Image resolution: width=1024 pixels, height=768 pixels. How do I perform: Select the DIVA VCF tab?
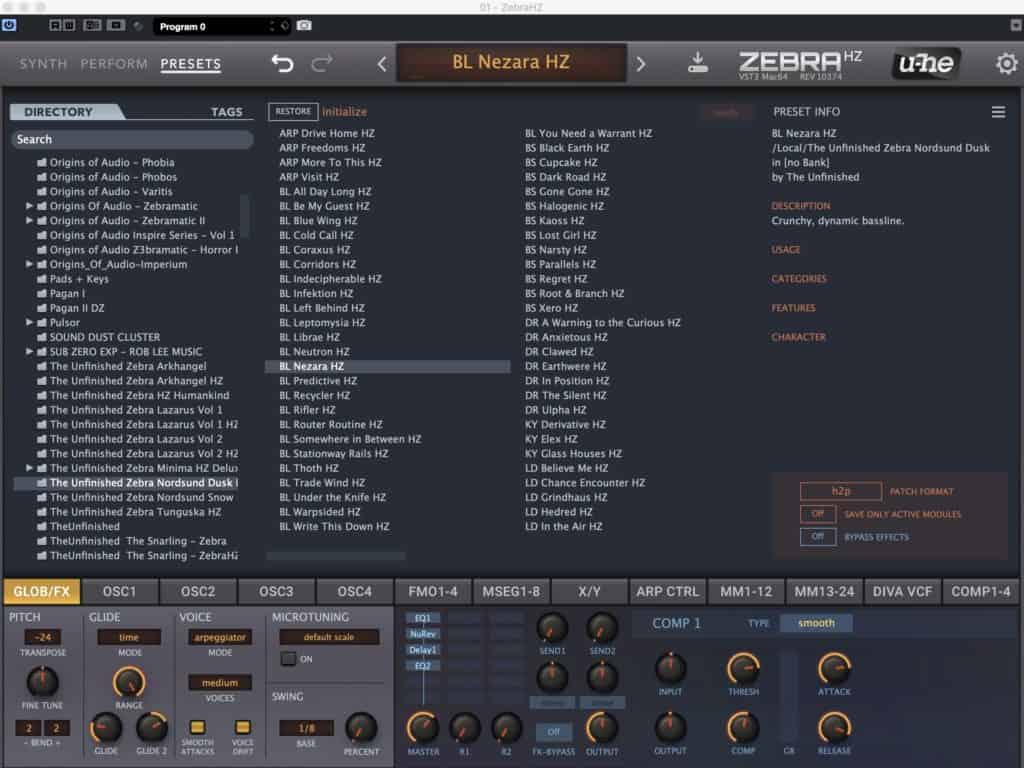tap(902, 592)
